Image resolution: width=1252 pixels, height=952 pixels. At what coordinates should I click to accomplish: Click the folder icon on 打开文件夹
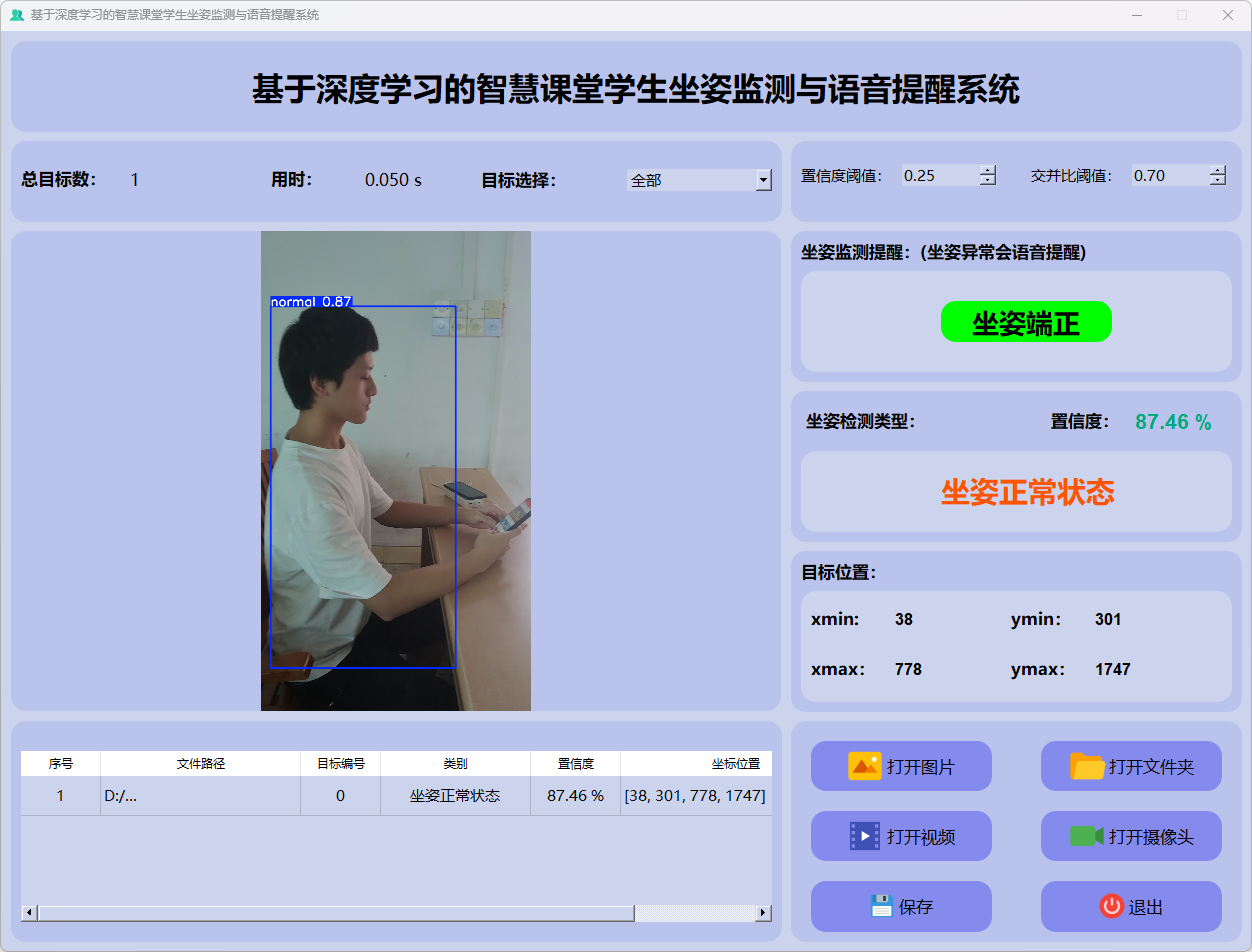[1087, 766]
